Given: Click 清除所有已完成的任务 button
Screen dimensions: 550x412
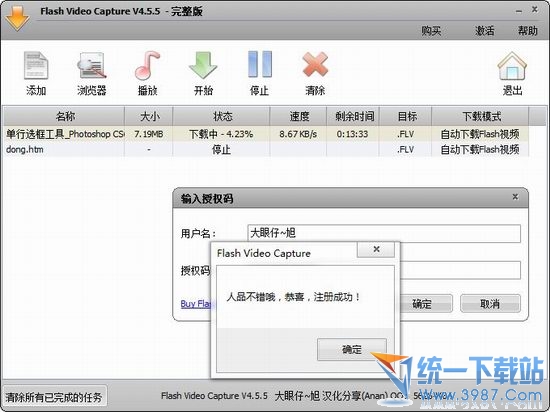Looking at the screenshot, I should coord(54,397).
